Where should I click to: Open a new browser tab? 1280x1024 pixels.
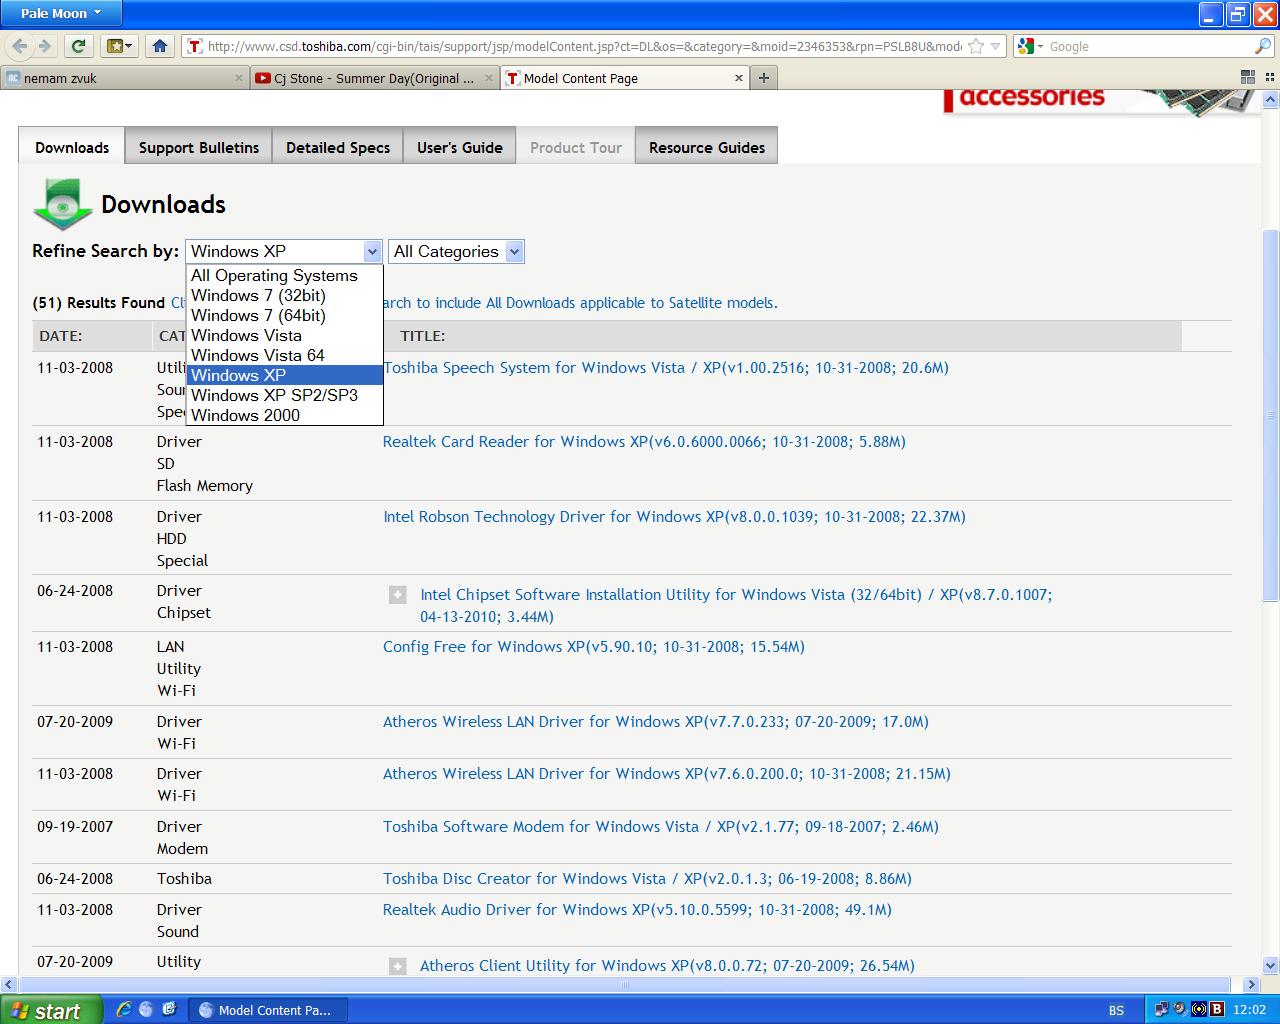[764, 78]
